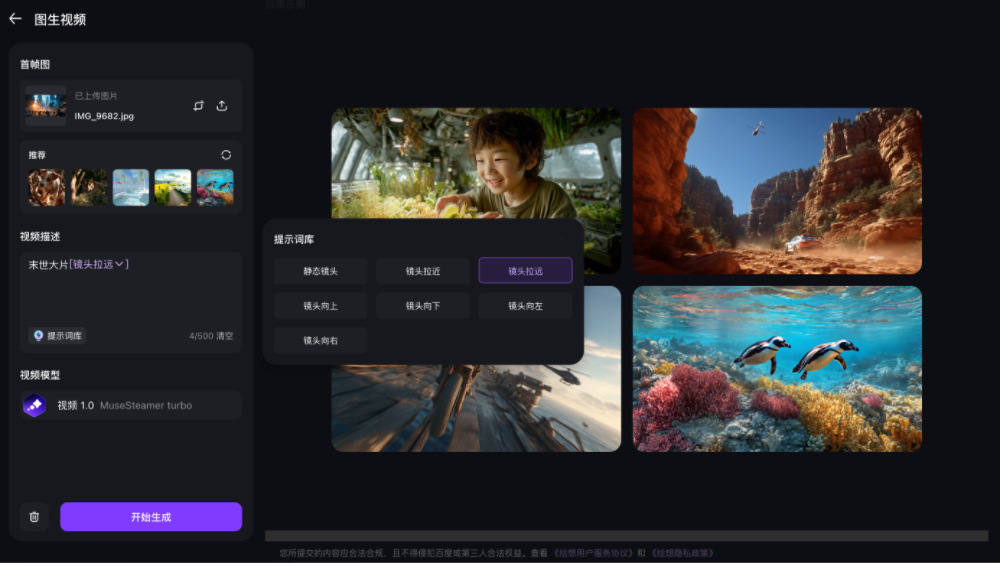Screen dimensions: 1000x563
Task: Expand the [镜头拉远] dropdown in description
Action: (x=119, y=264)
